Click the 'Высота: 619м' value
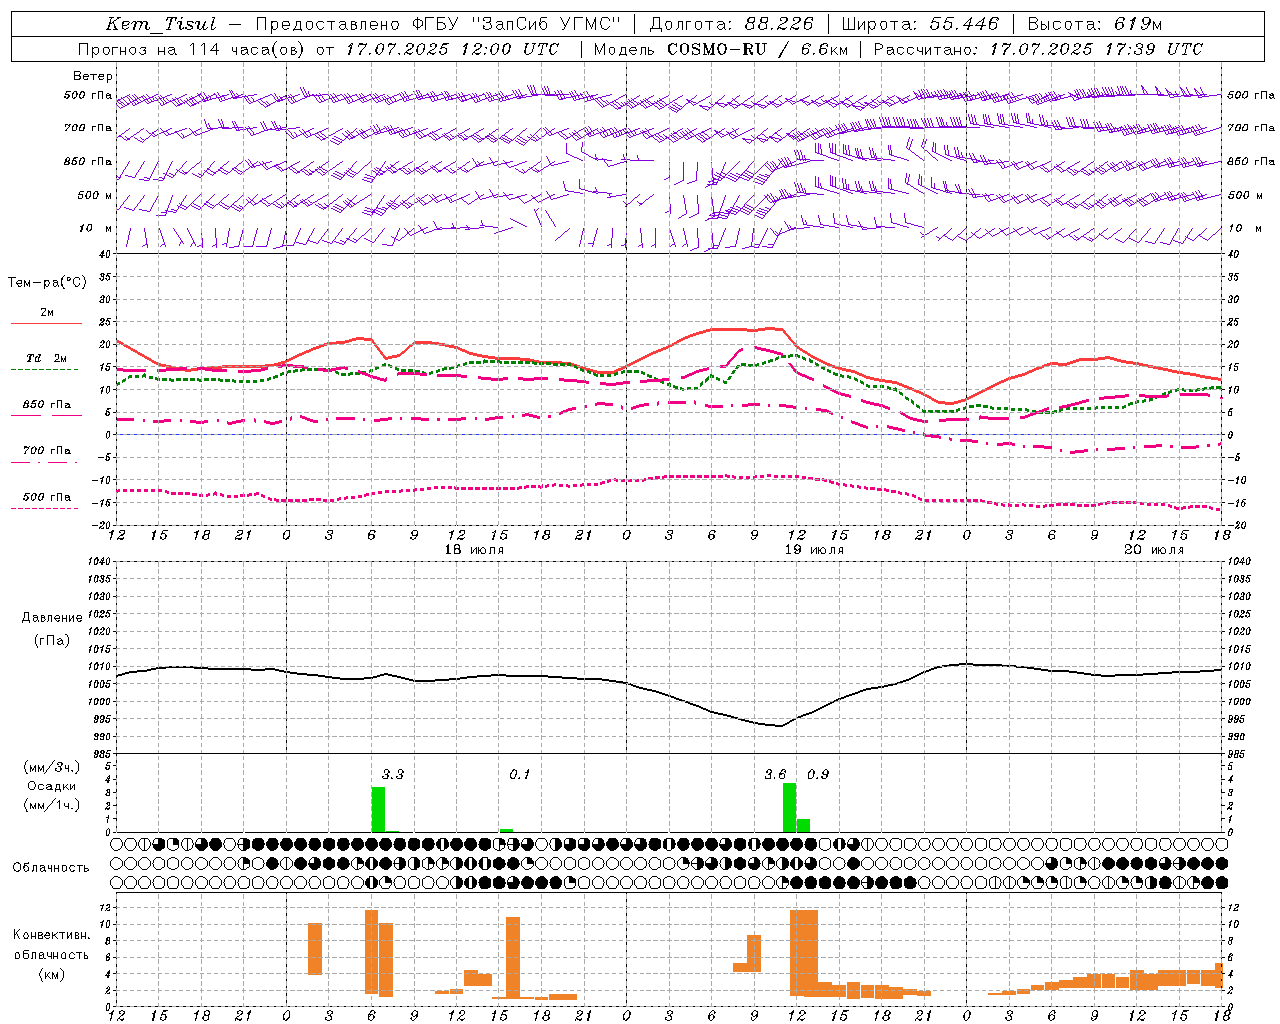The image size is (1280, 1024). [x=1095, y=24]
